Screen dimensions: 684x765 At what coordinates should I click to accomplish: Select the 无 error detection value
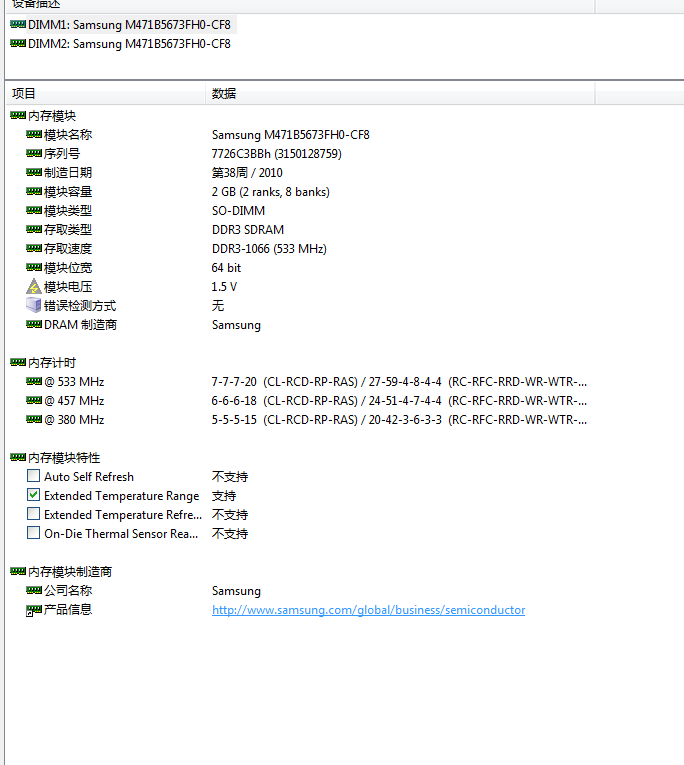pos(218,306)
